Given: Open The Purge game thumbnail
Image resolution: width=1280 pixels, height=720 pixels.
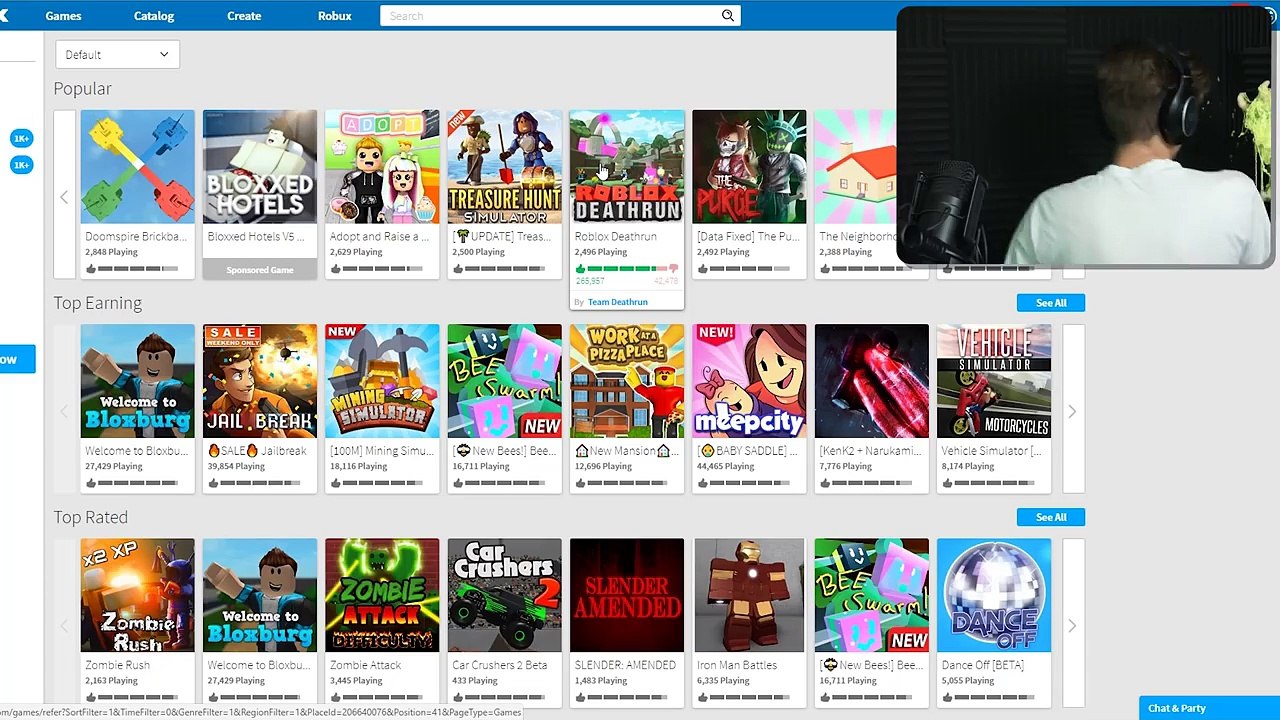Looking at the screenshot, I should tap(749, 167).
